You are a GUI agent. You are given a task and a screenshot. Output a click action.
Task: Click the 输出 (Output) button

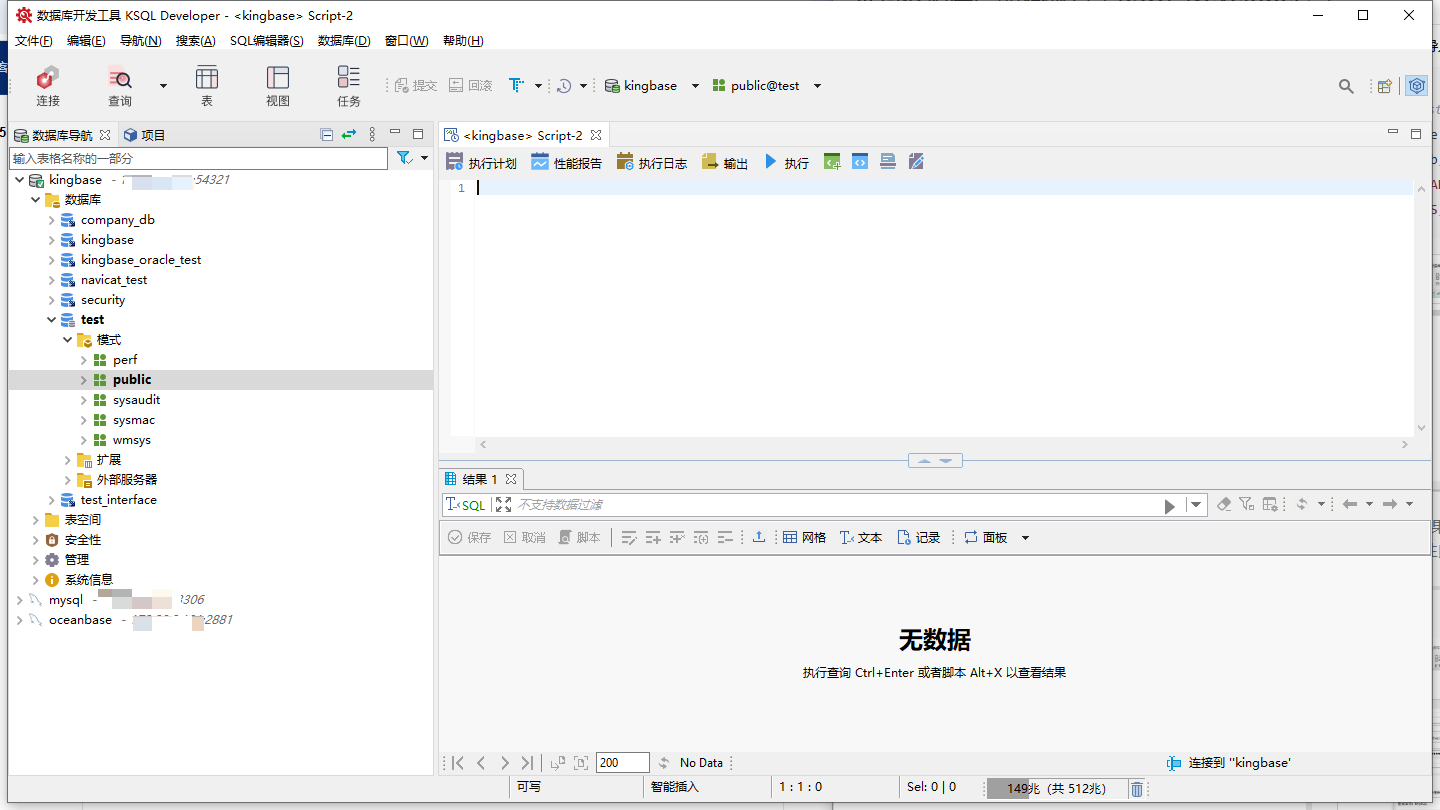(725, 163)
